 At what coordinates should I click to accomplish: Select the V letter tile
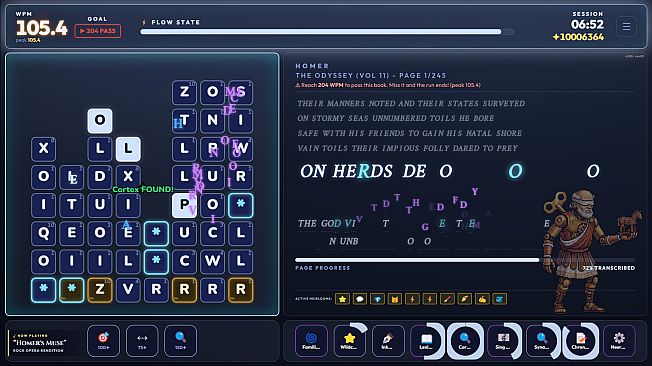click(x=128, y=290)
